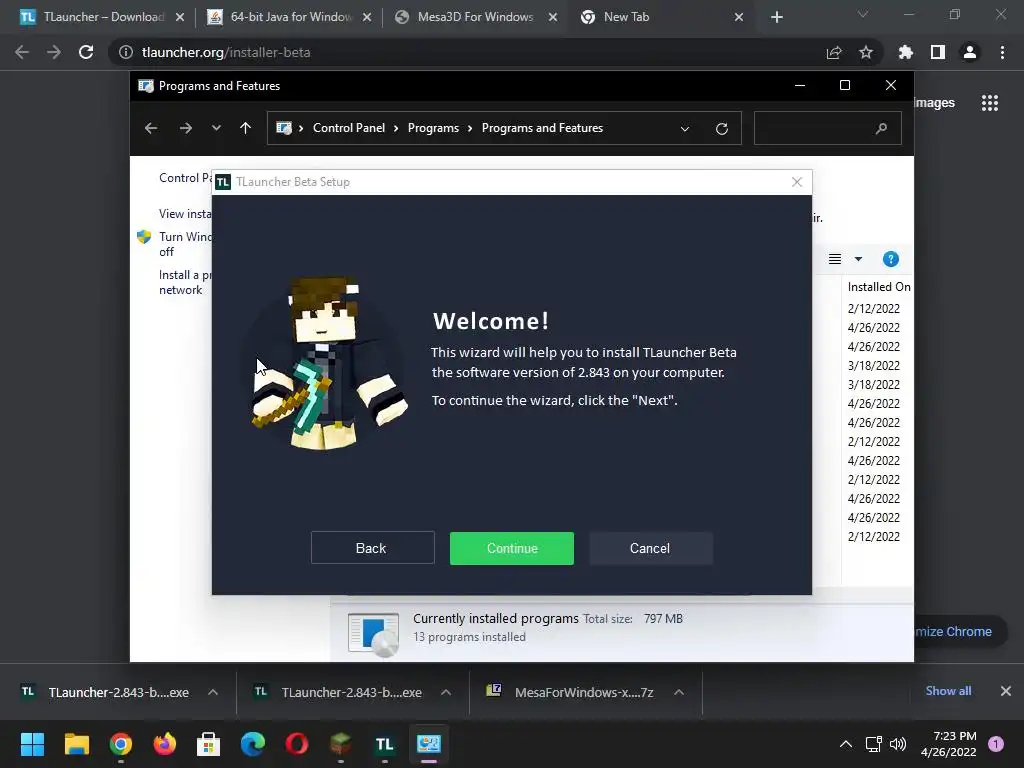Open Microsoft Edge from taskbar
This screenshot has height=768, width=1024.
[x=253, y=744]
